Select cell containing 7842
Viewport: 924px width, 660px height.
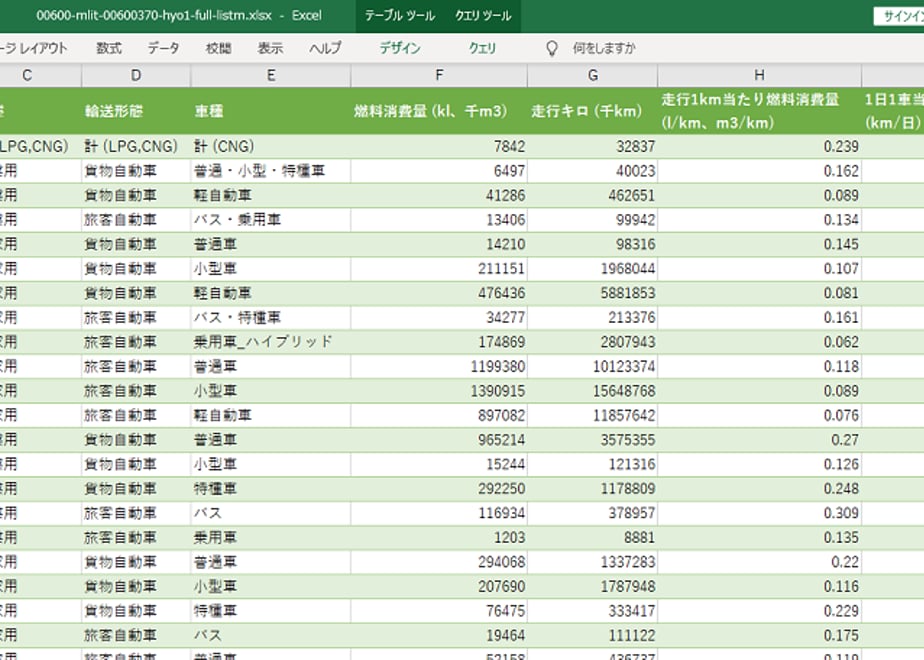[x=439, y=146]
